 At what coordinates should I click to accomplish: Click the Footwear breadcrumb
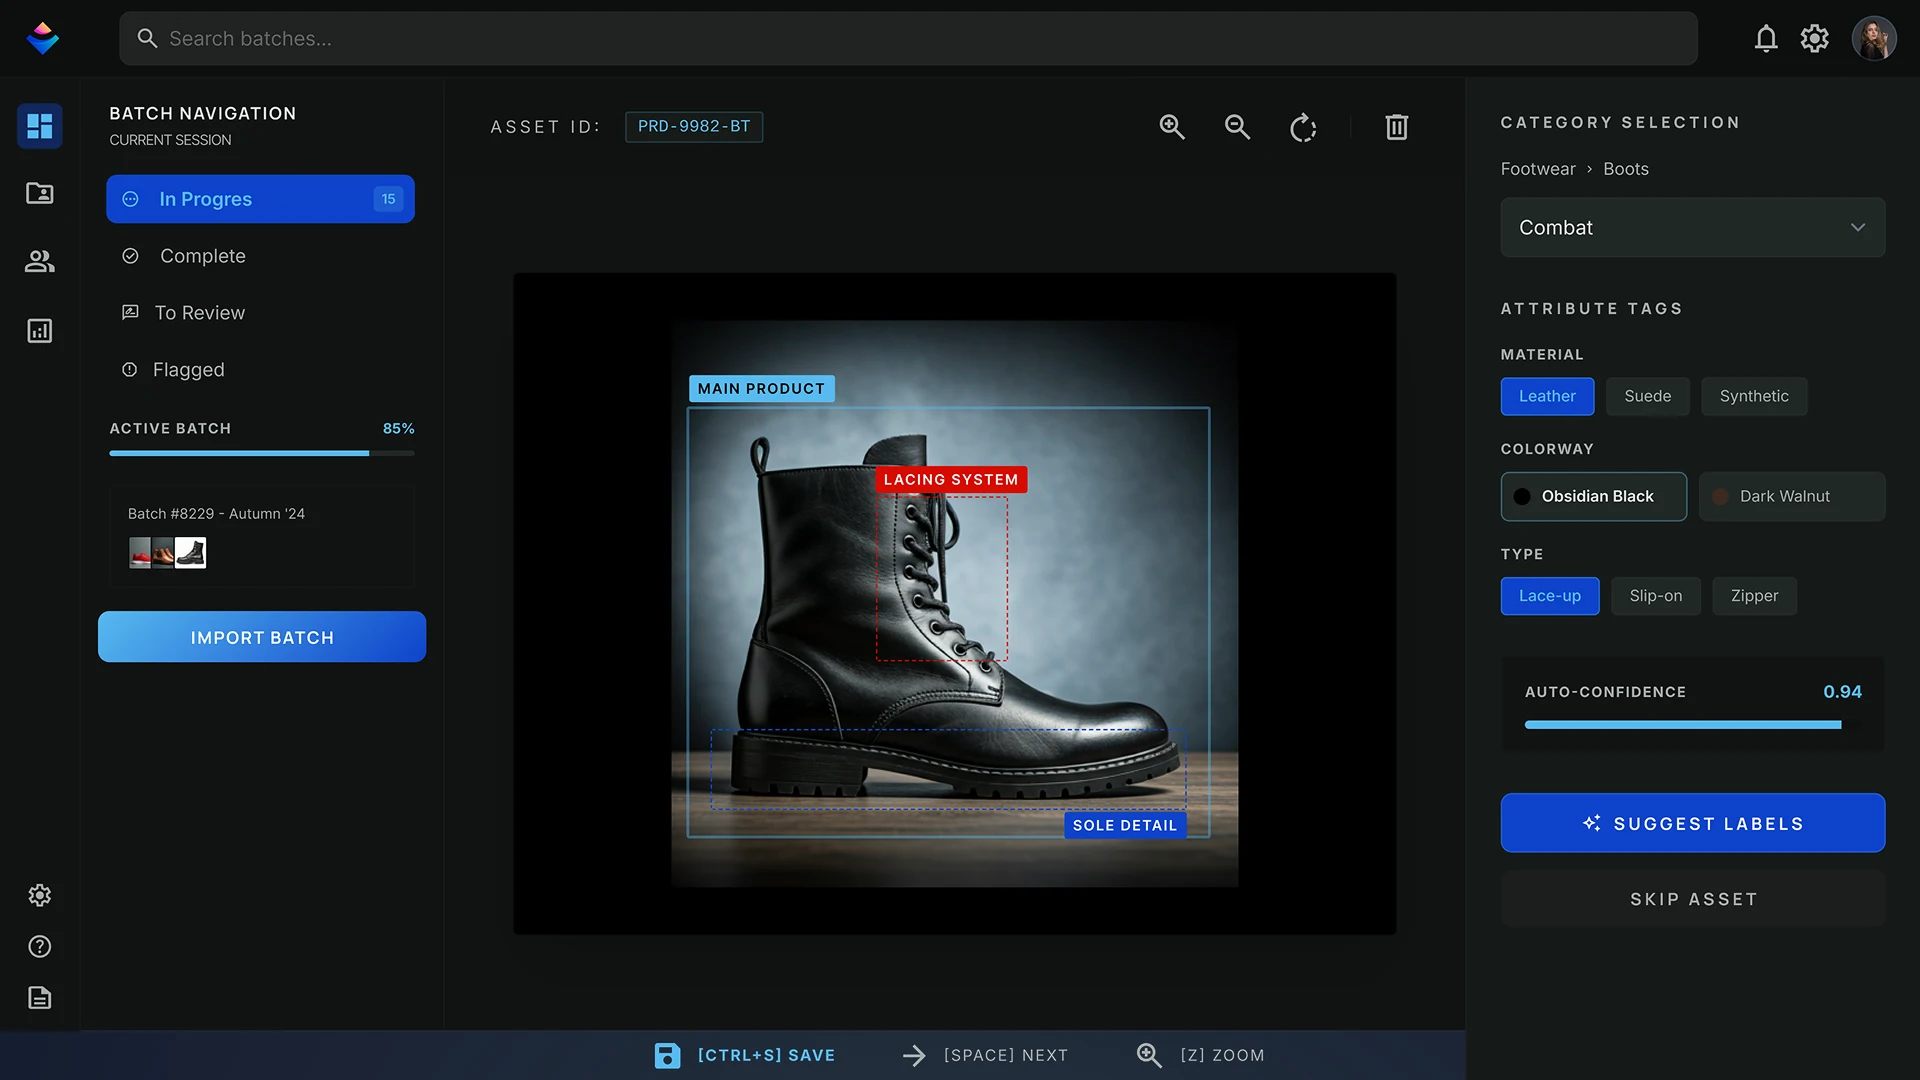(x=1537, y=169)
